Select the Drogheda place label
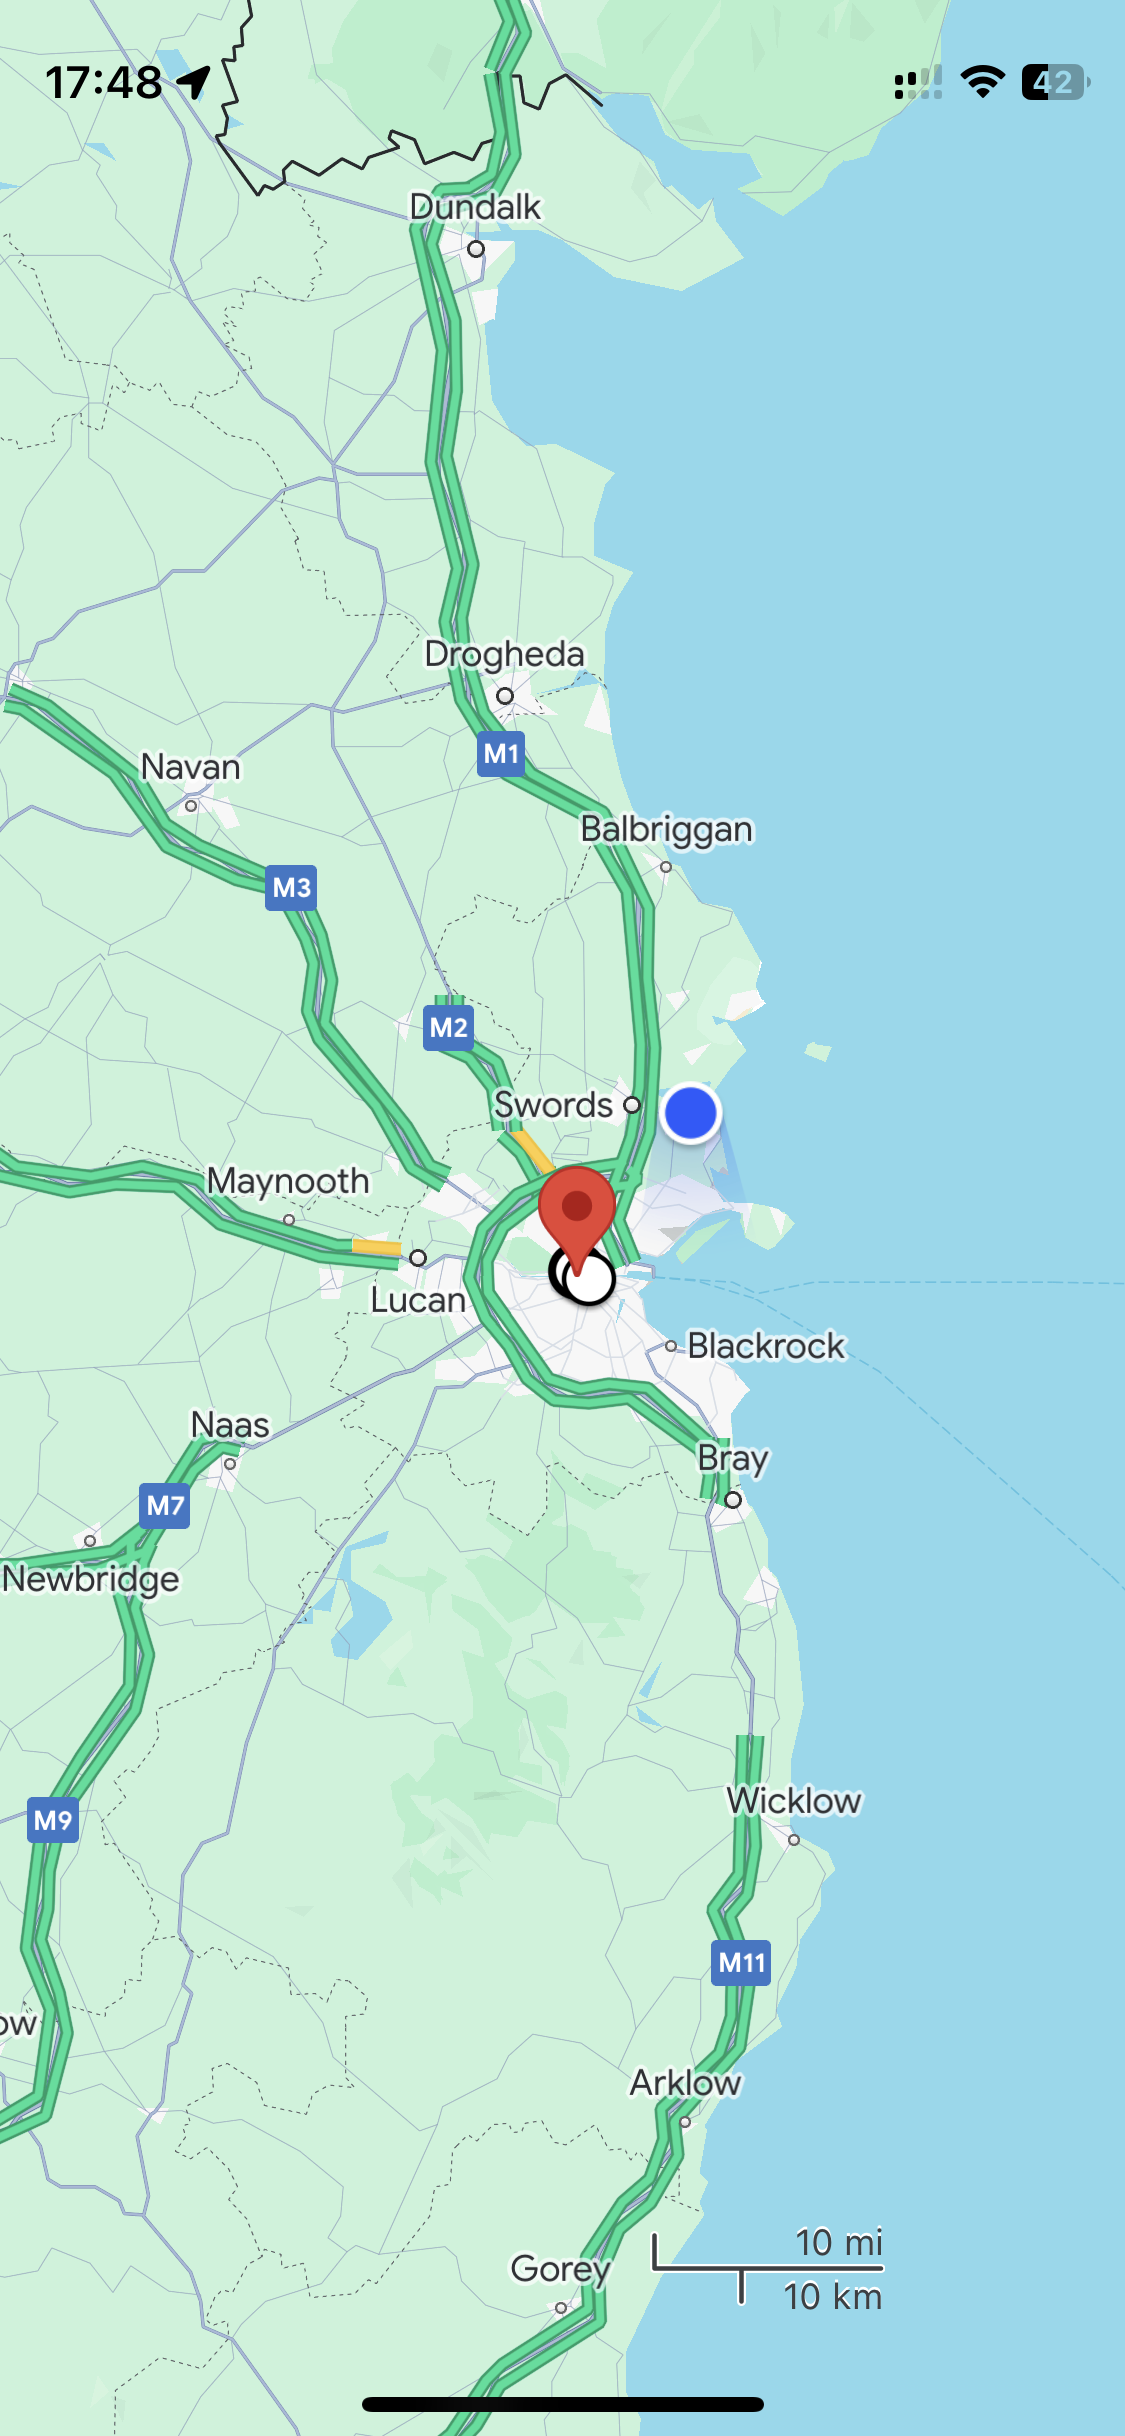The width and height of the screenshot is (1125, 2436). [x=504, y=654]
